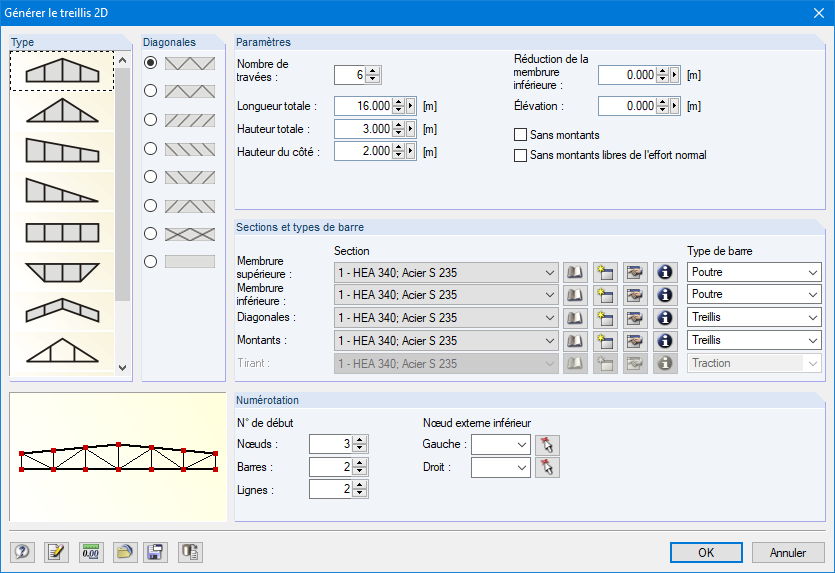835x573 pixels.
Task: Expand Membrure supérieure section dropdown
Action: 550,273
